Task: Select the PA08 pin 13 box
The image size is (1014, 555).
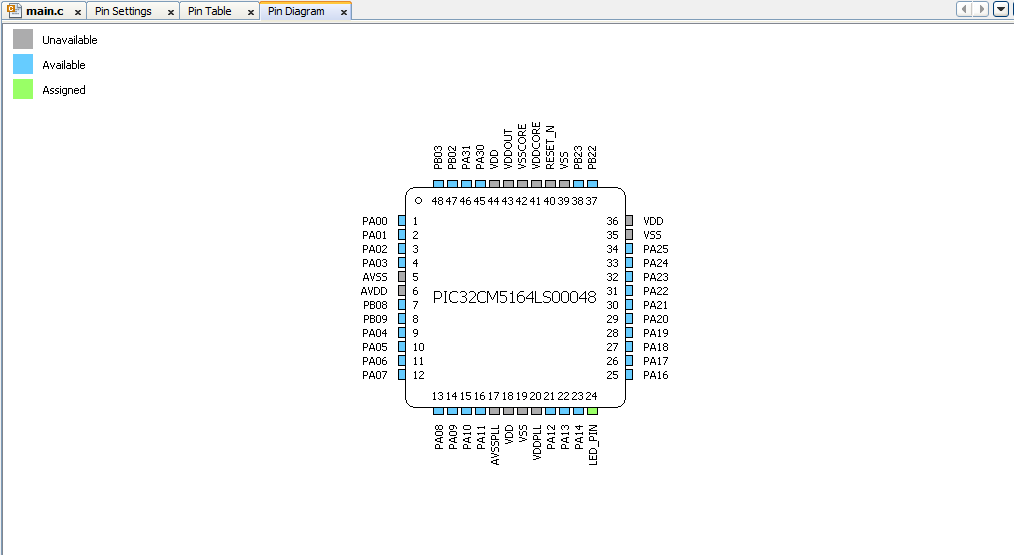Action: coord(438,411)
